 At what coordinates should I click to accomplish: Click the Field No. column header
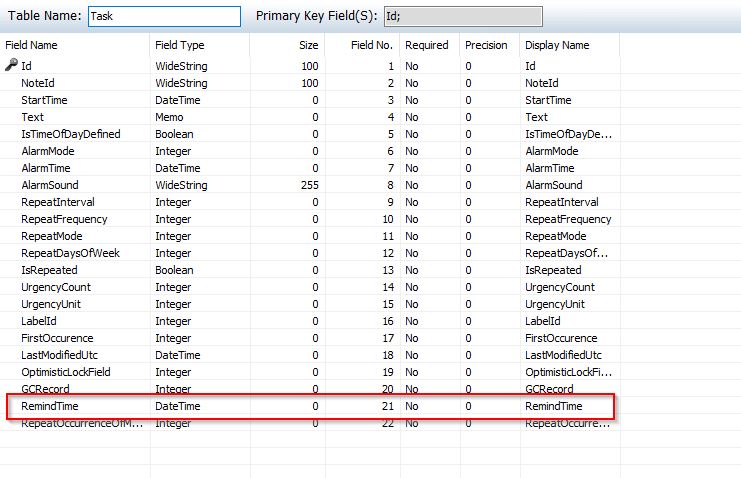[371, 45]
